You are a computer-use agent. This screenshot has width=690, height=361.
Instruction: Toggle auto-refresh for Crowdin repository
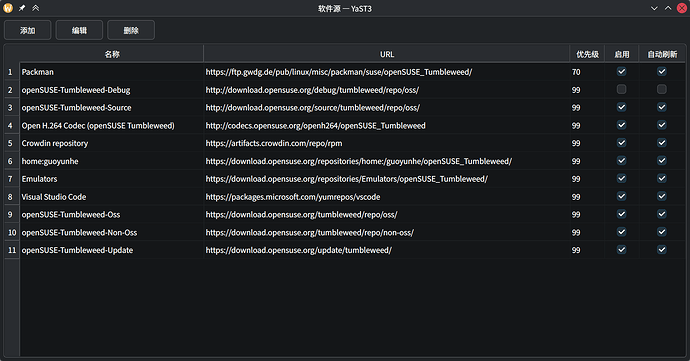pos(662,143)
